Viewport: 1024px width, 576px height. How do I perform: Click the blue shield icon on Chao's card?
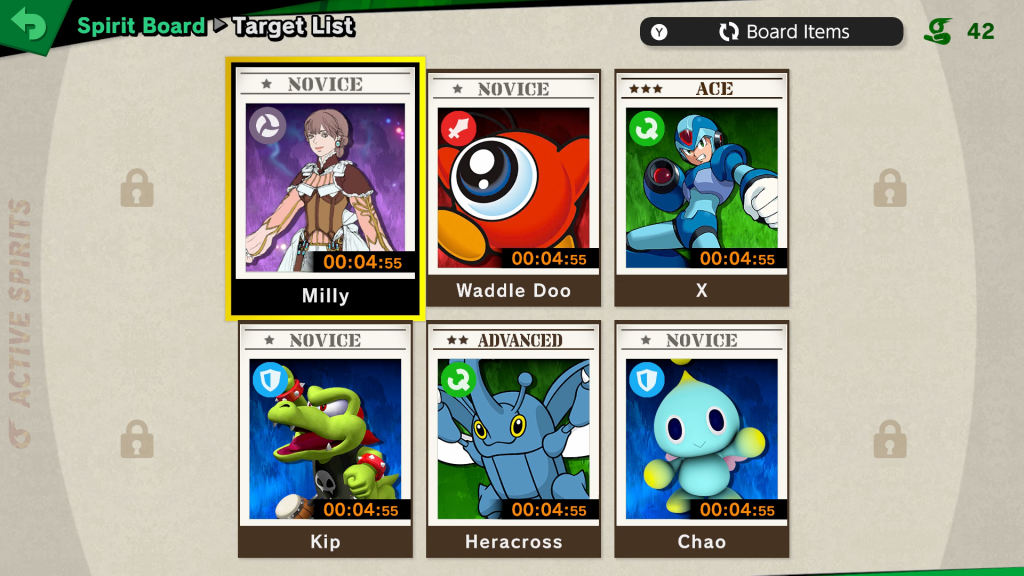(x=647, y=379)
